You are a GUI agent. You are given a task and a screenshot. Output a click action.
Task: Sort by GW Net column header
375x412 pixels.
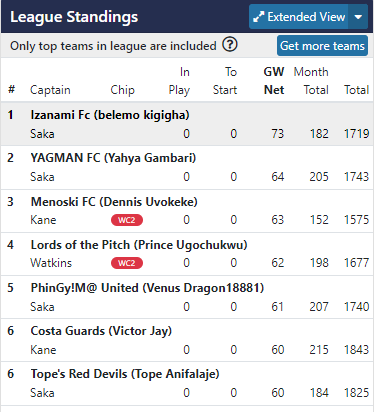[274, 81]
